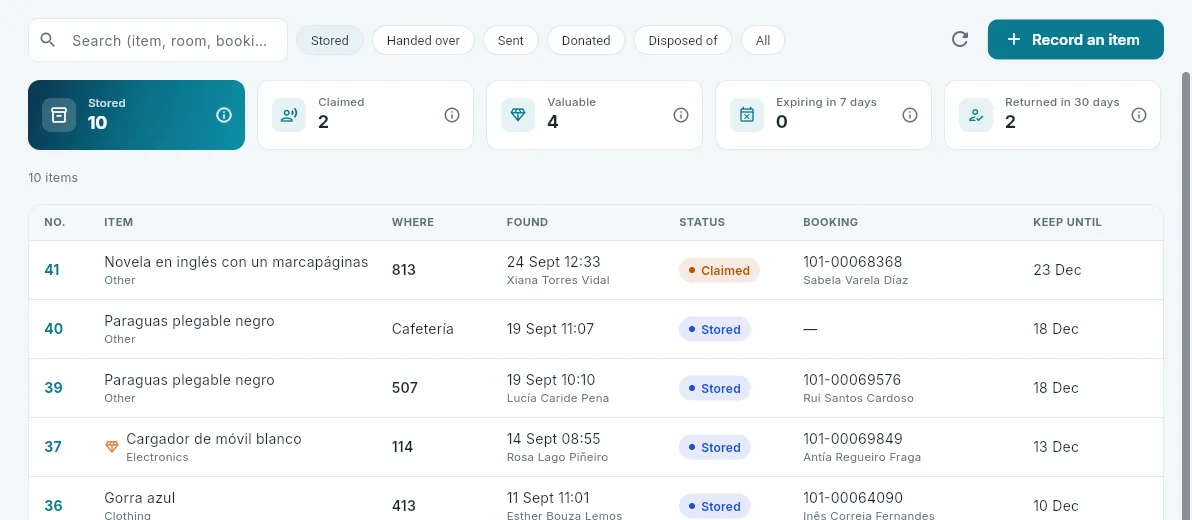
Task: Click the STATUS column header
Action: [702, 222]
